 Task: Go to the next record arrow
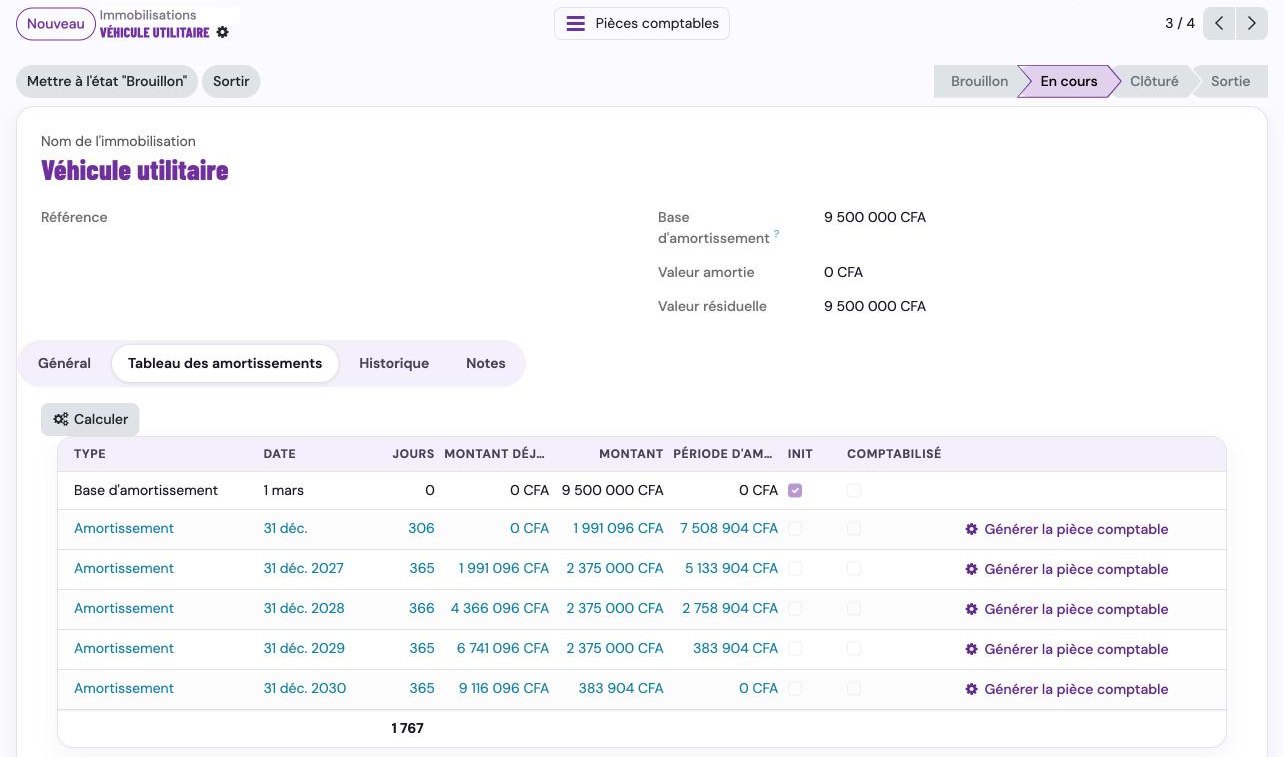1252,23
